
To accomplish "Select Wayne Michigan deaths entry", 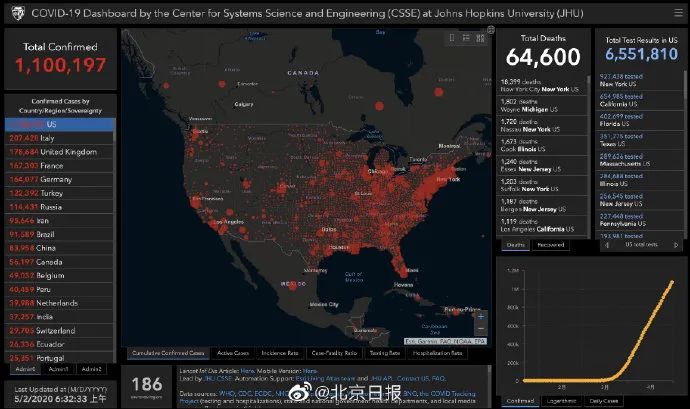I will [x=542, y=106].
